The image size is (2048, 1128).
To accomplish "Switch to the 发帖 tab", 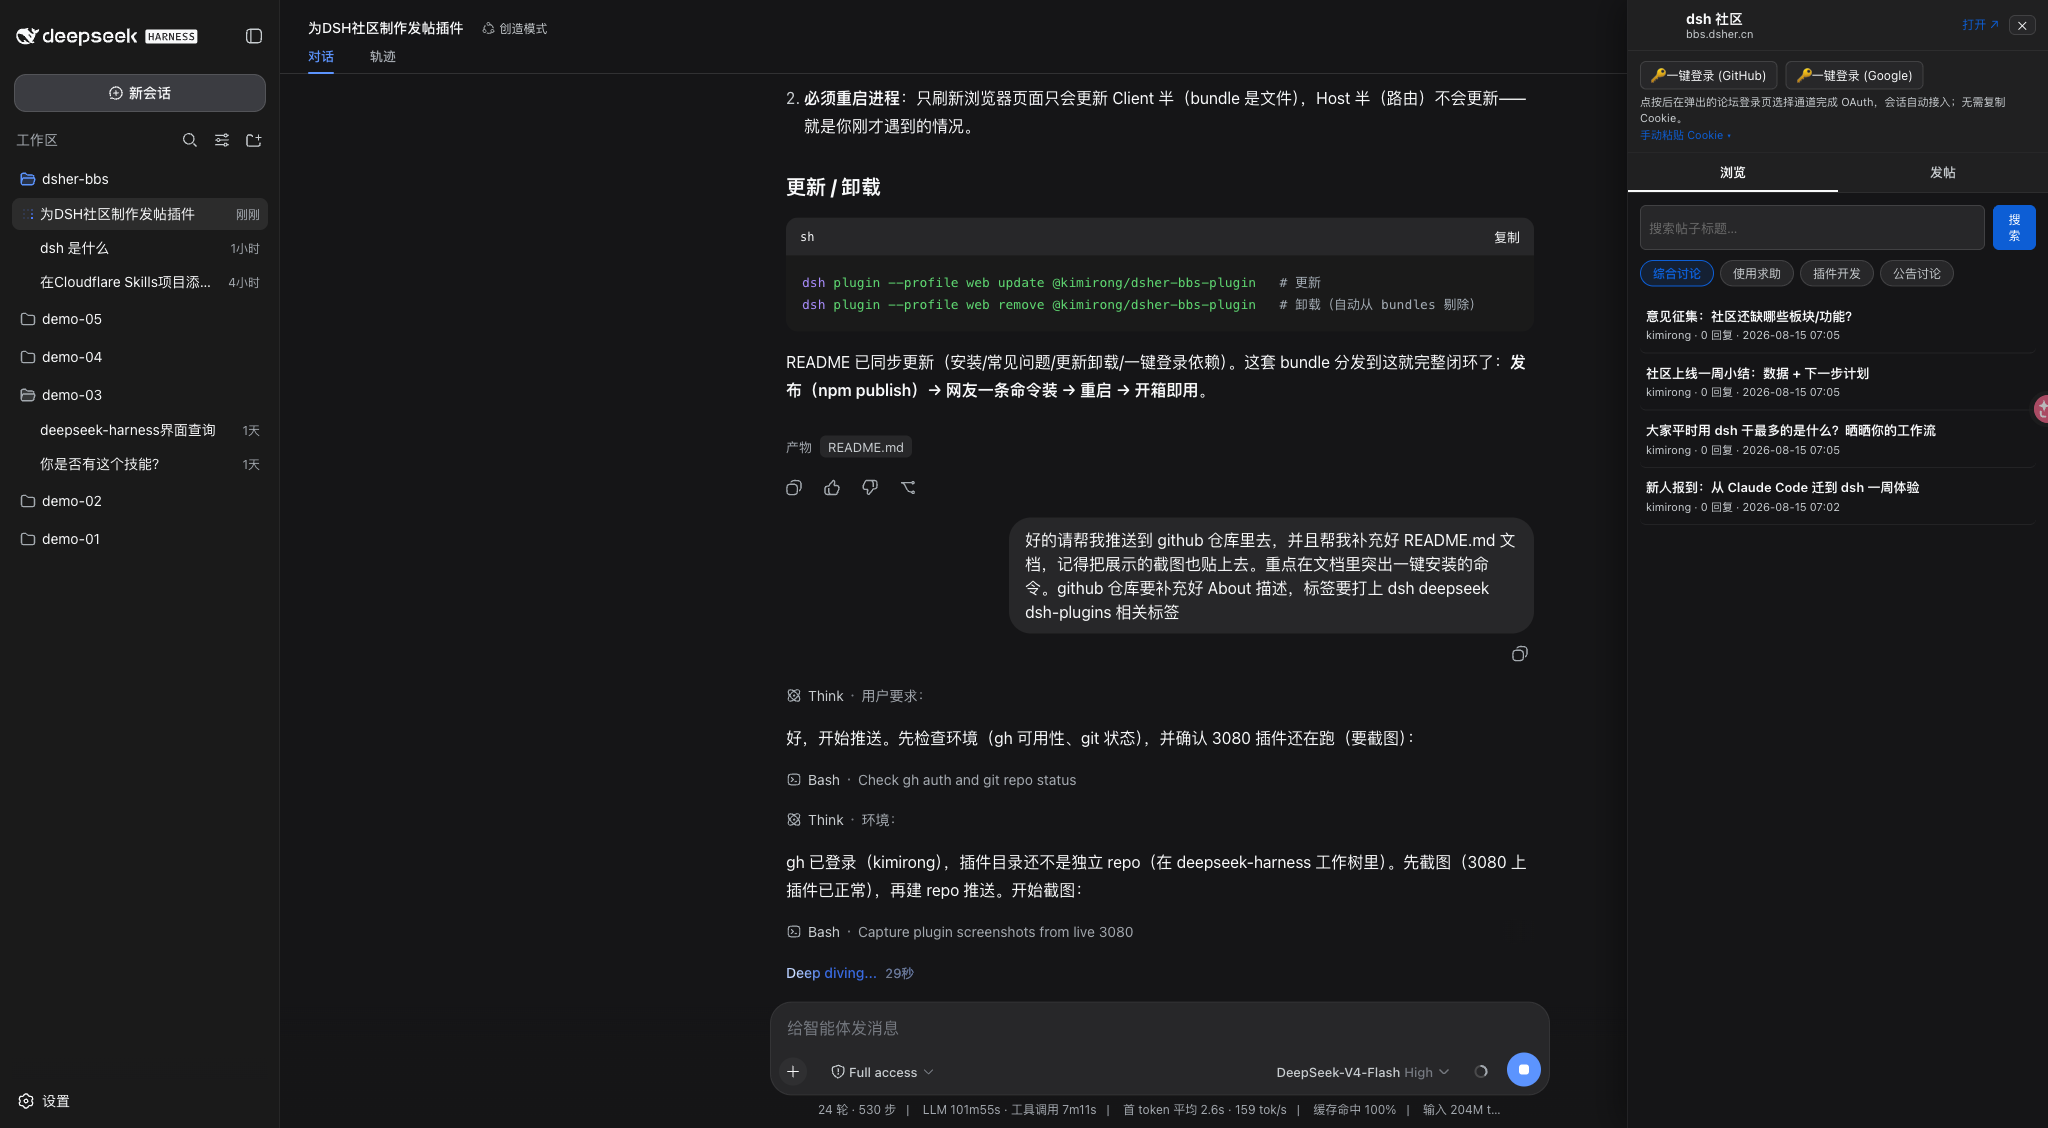I will [1943, 173].
